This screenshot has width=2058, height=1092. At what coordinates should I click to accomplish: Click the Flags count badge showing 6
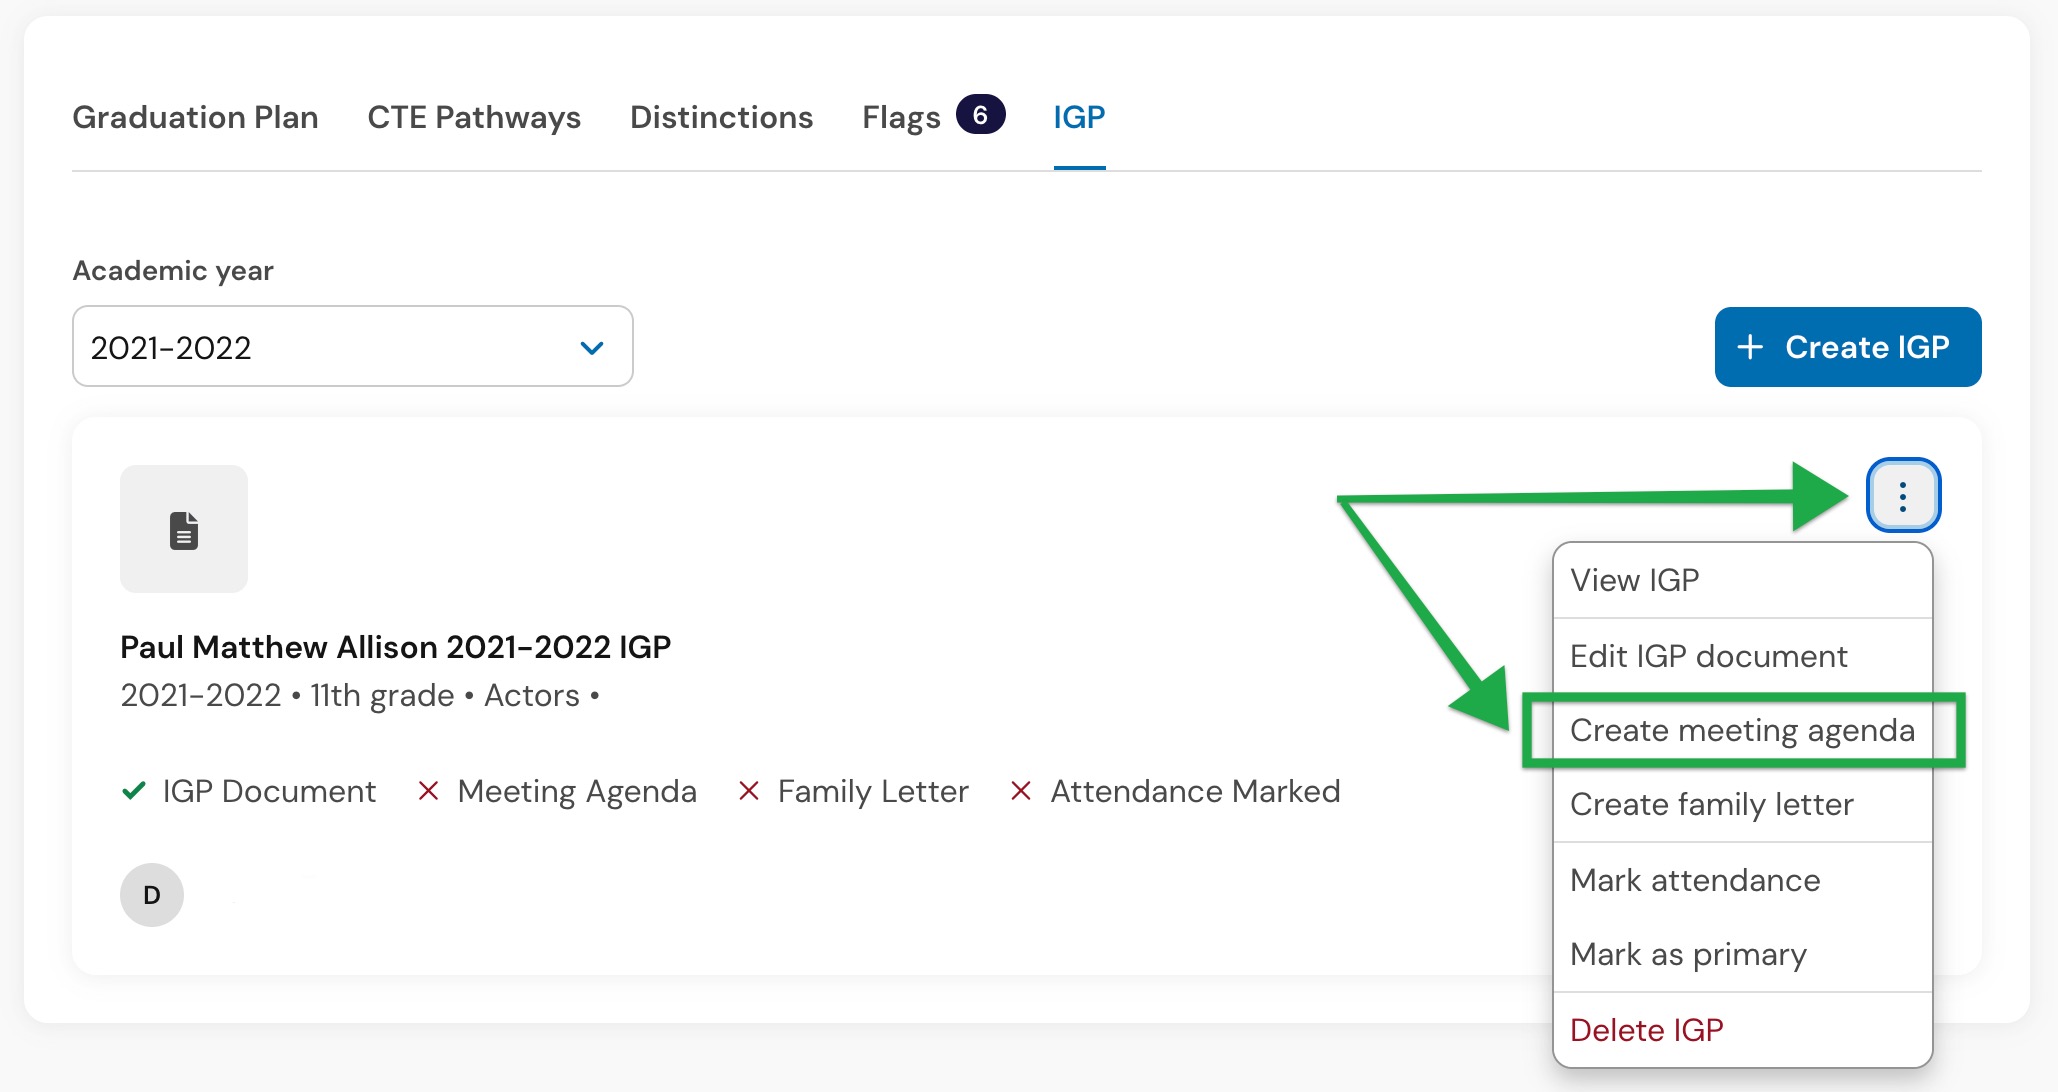click(x=980, y=115)
